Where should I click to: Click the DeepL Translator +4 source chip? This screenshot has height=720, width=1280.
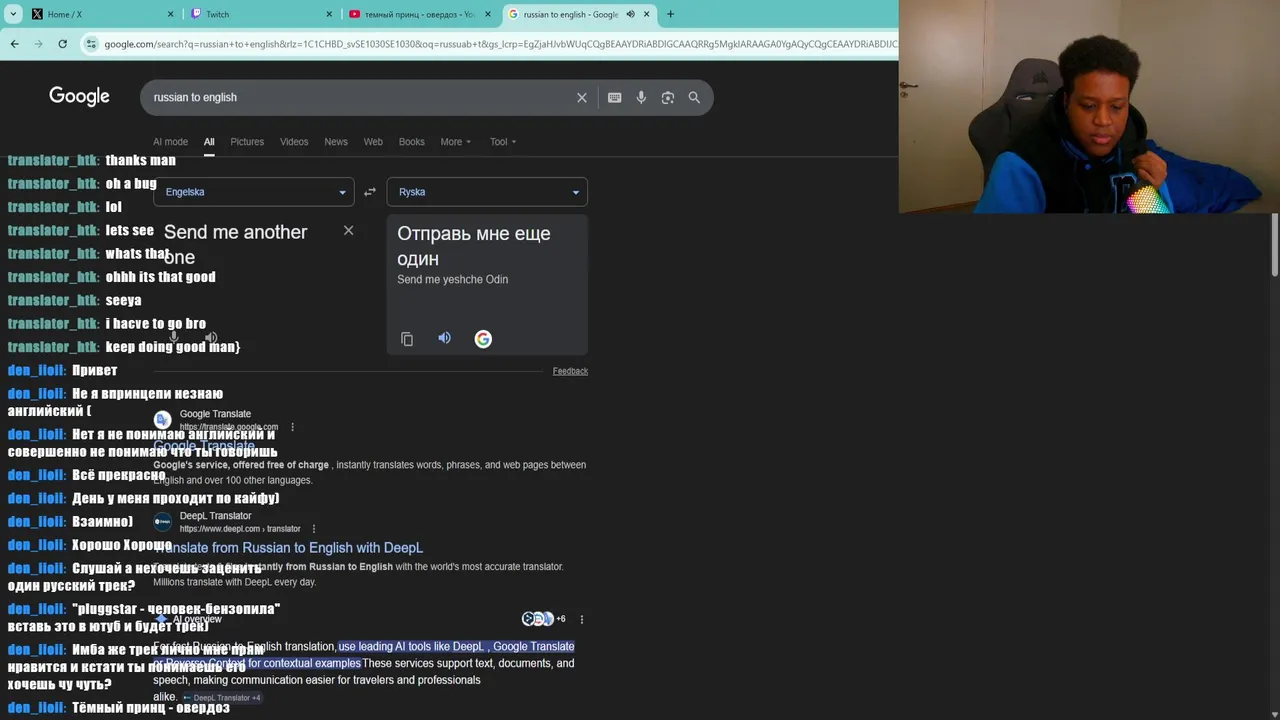click(x=221, y=698)
